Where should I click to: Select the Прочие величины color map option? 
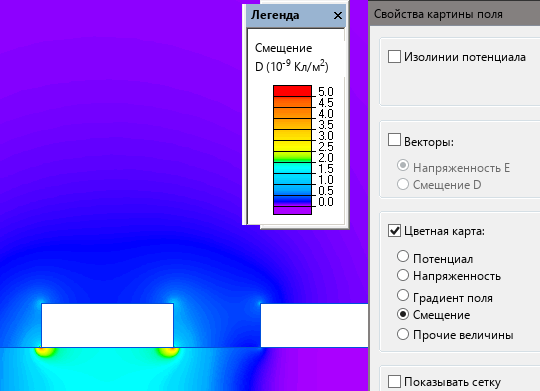(403, 334)
